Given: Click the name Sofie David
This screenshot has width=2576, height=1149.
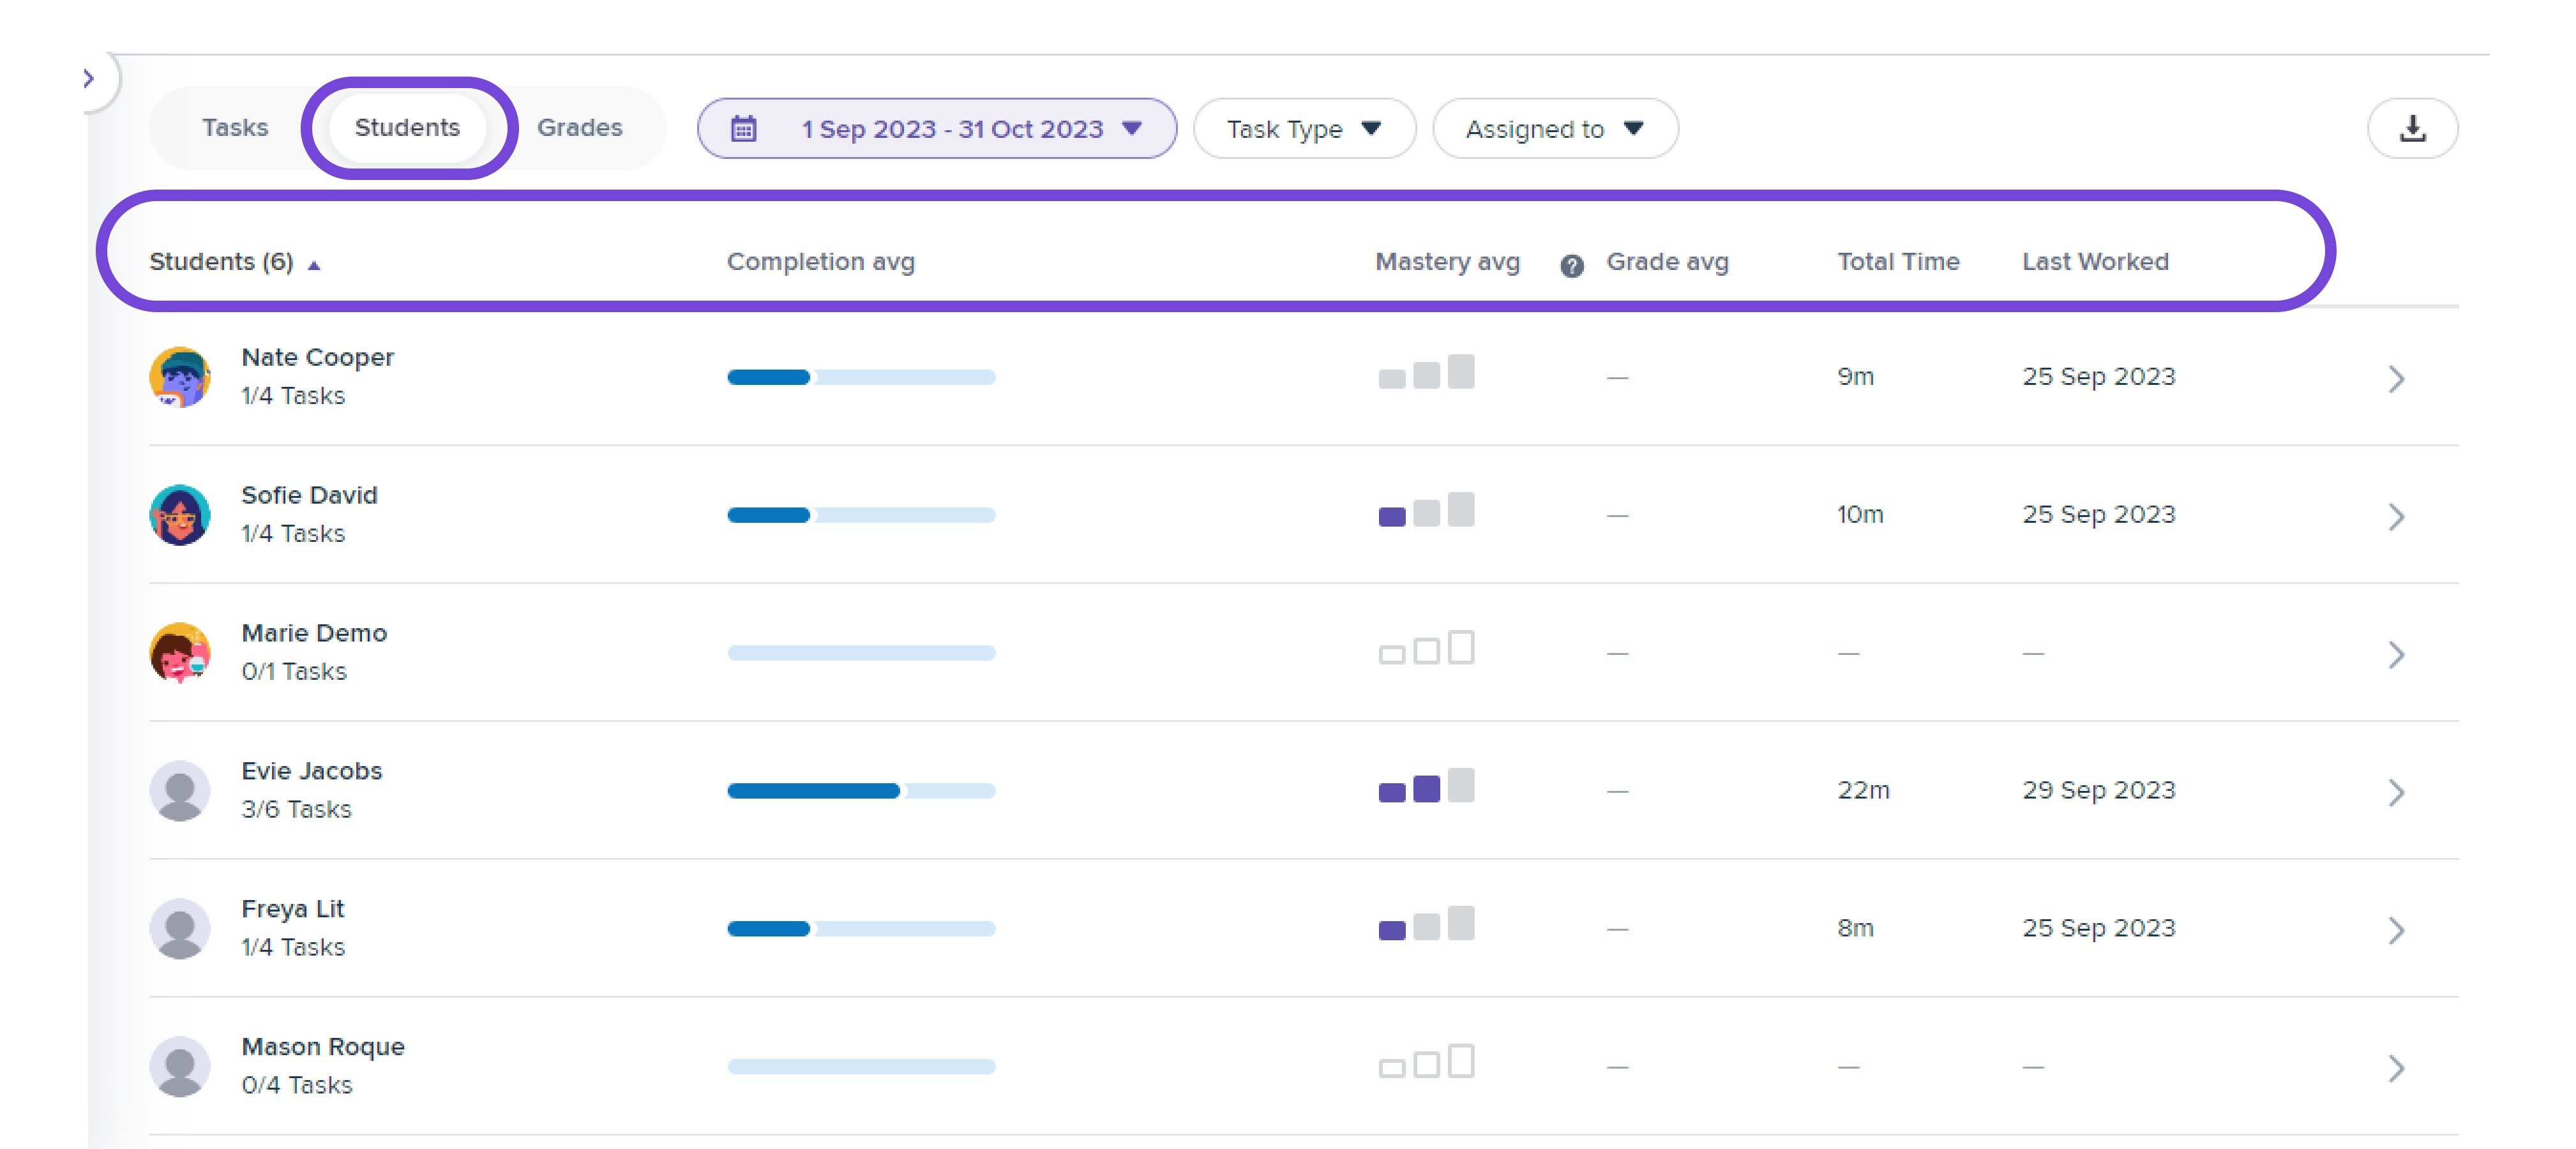Looking at the screenshot, I should pos(309,495).
